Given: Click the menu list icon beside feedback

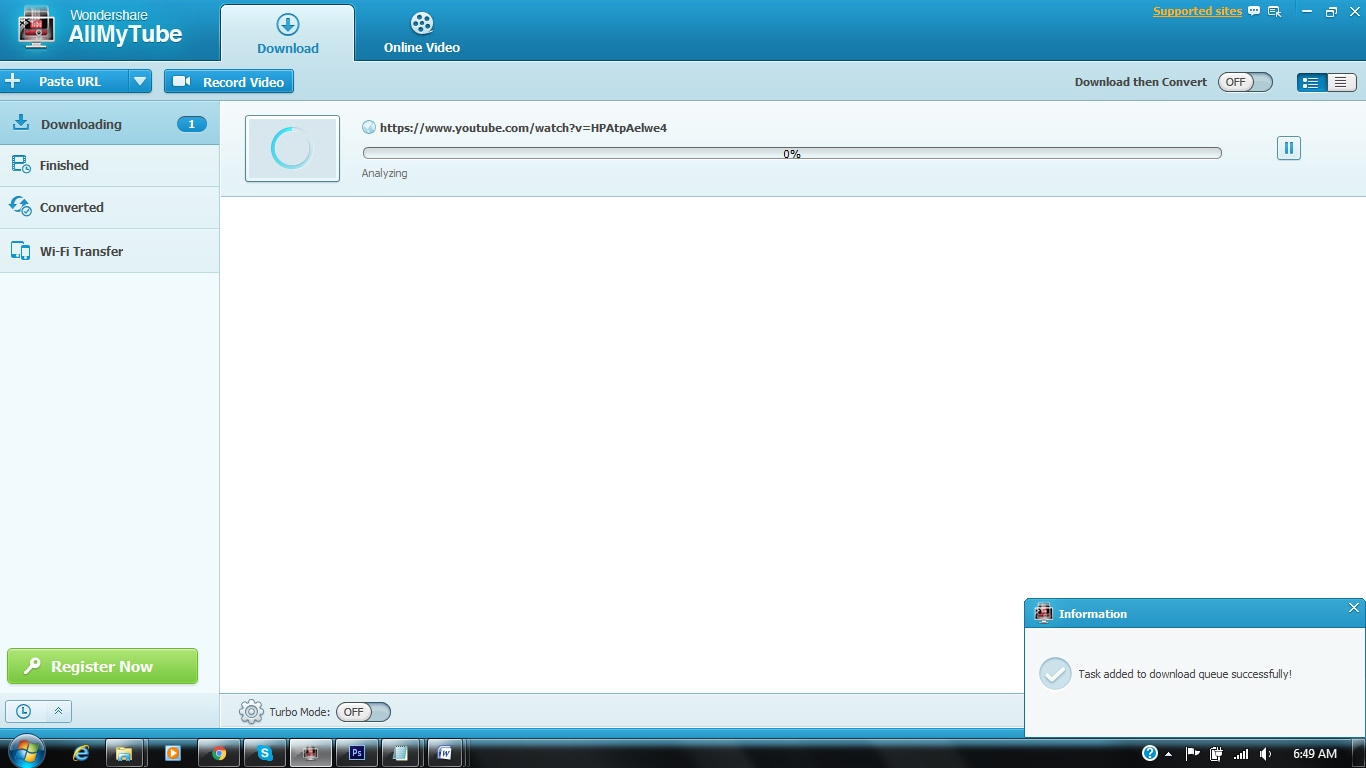Looking at the screenshot, I should click(1275, 12).
